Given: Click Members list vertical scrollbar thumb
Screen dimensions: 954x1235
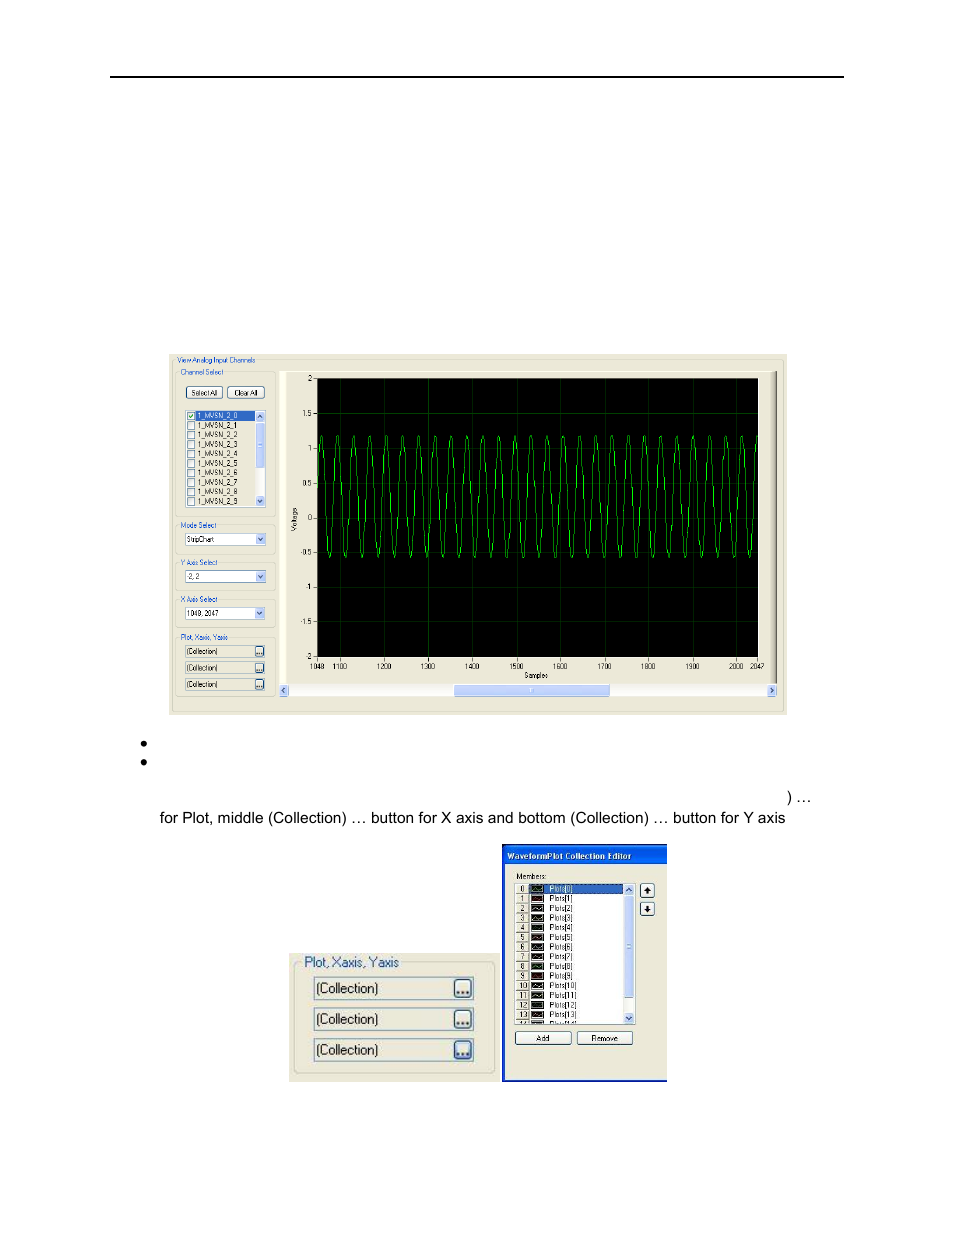Looking at the screenshot, I should point(629,946).
